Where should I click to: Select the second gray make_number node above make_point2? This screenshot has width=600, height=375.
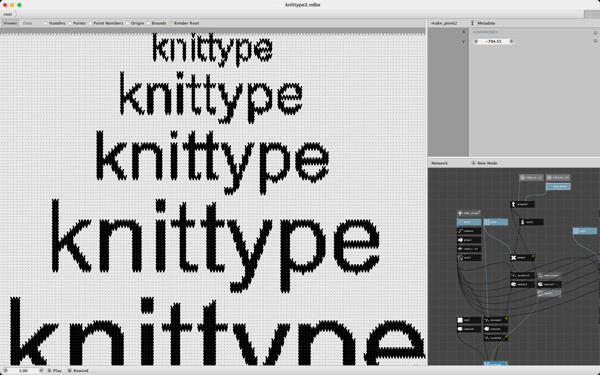coord(558,178)
